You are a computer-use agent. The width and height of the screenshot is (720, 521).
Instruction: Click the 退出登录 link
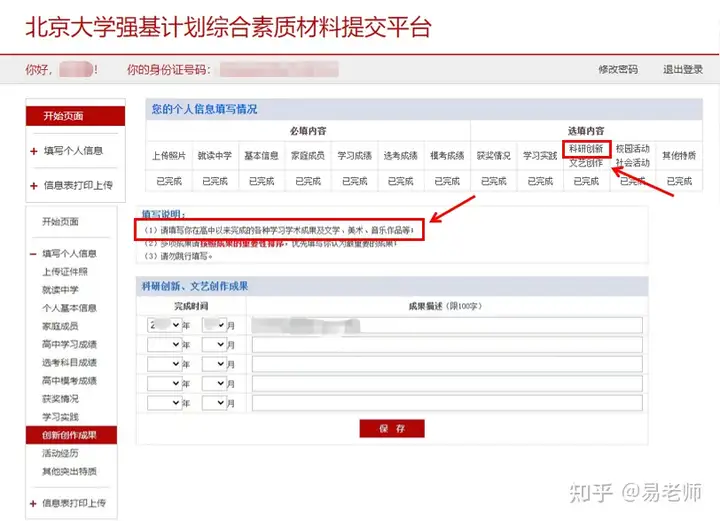[x=682, y=69]
